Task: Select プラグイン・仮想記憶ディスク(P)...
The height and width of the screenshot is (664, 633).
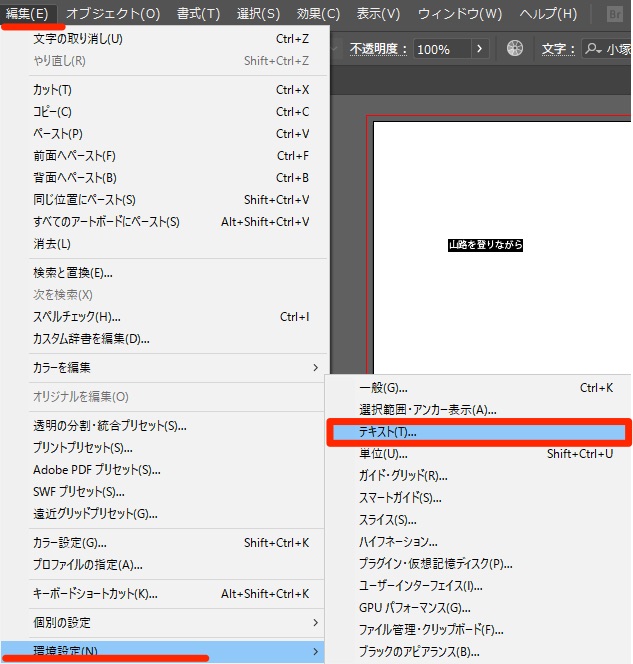Action: click(x=478, y=564)
